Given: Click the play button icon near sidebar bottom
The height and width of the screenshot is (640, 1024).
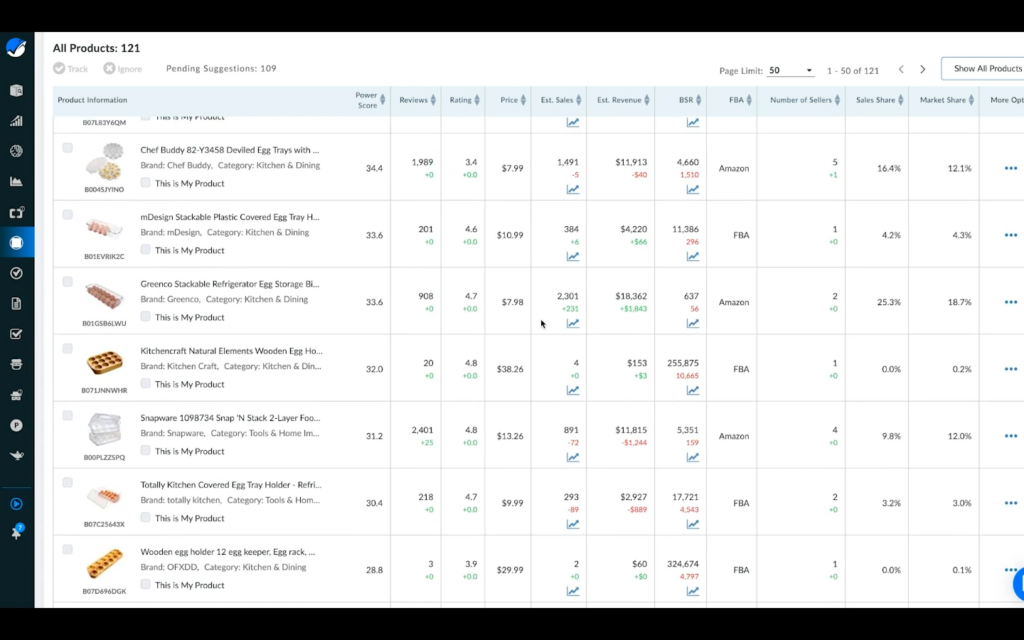Looking at the screenshot, I should [16, 503].
